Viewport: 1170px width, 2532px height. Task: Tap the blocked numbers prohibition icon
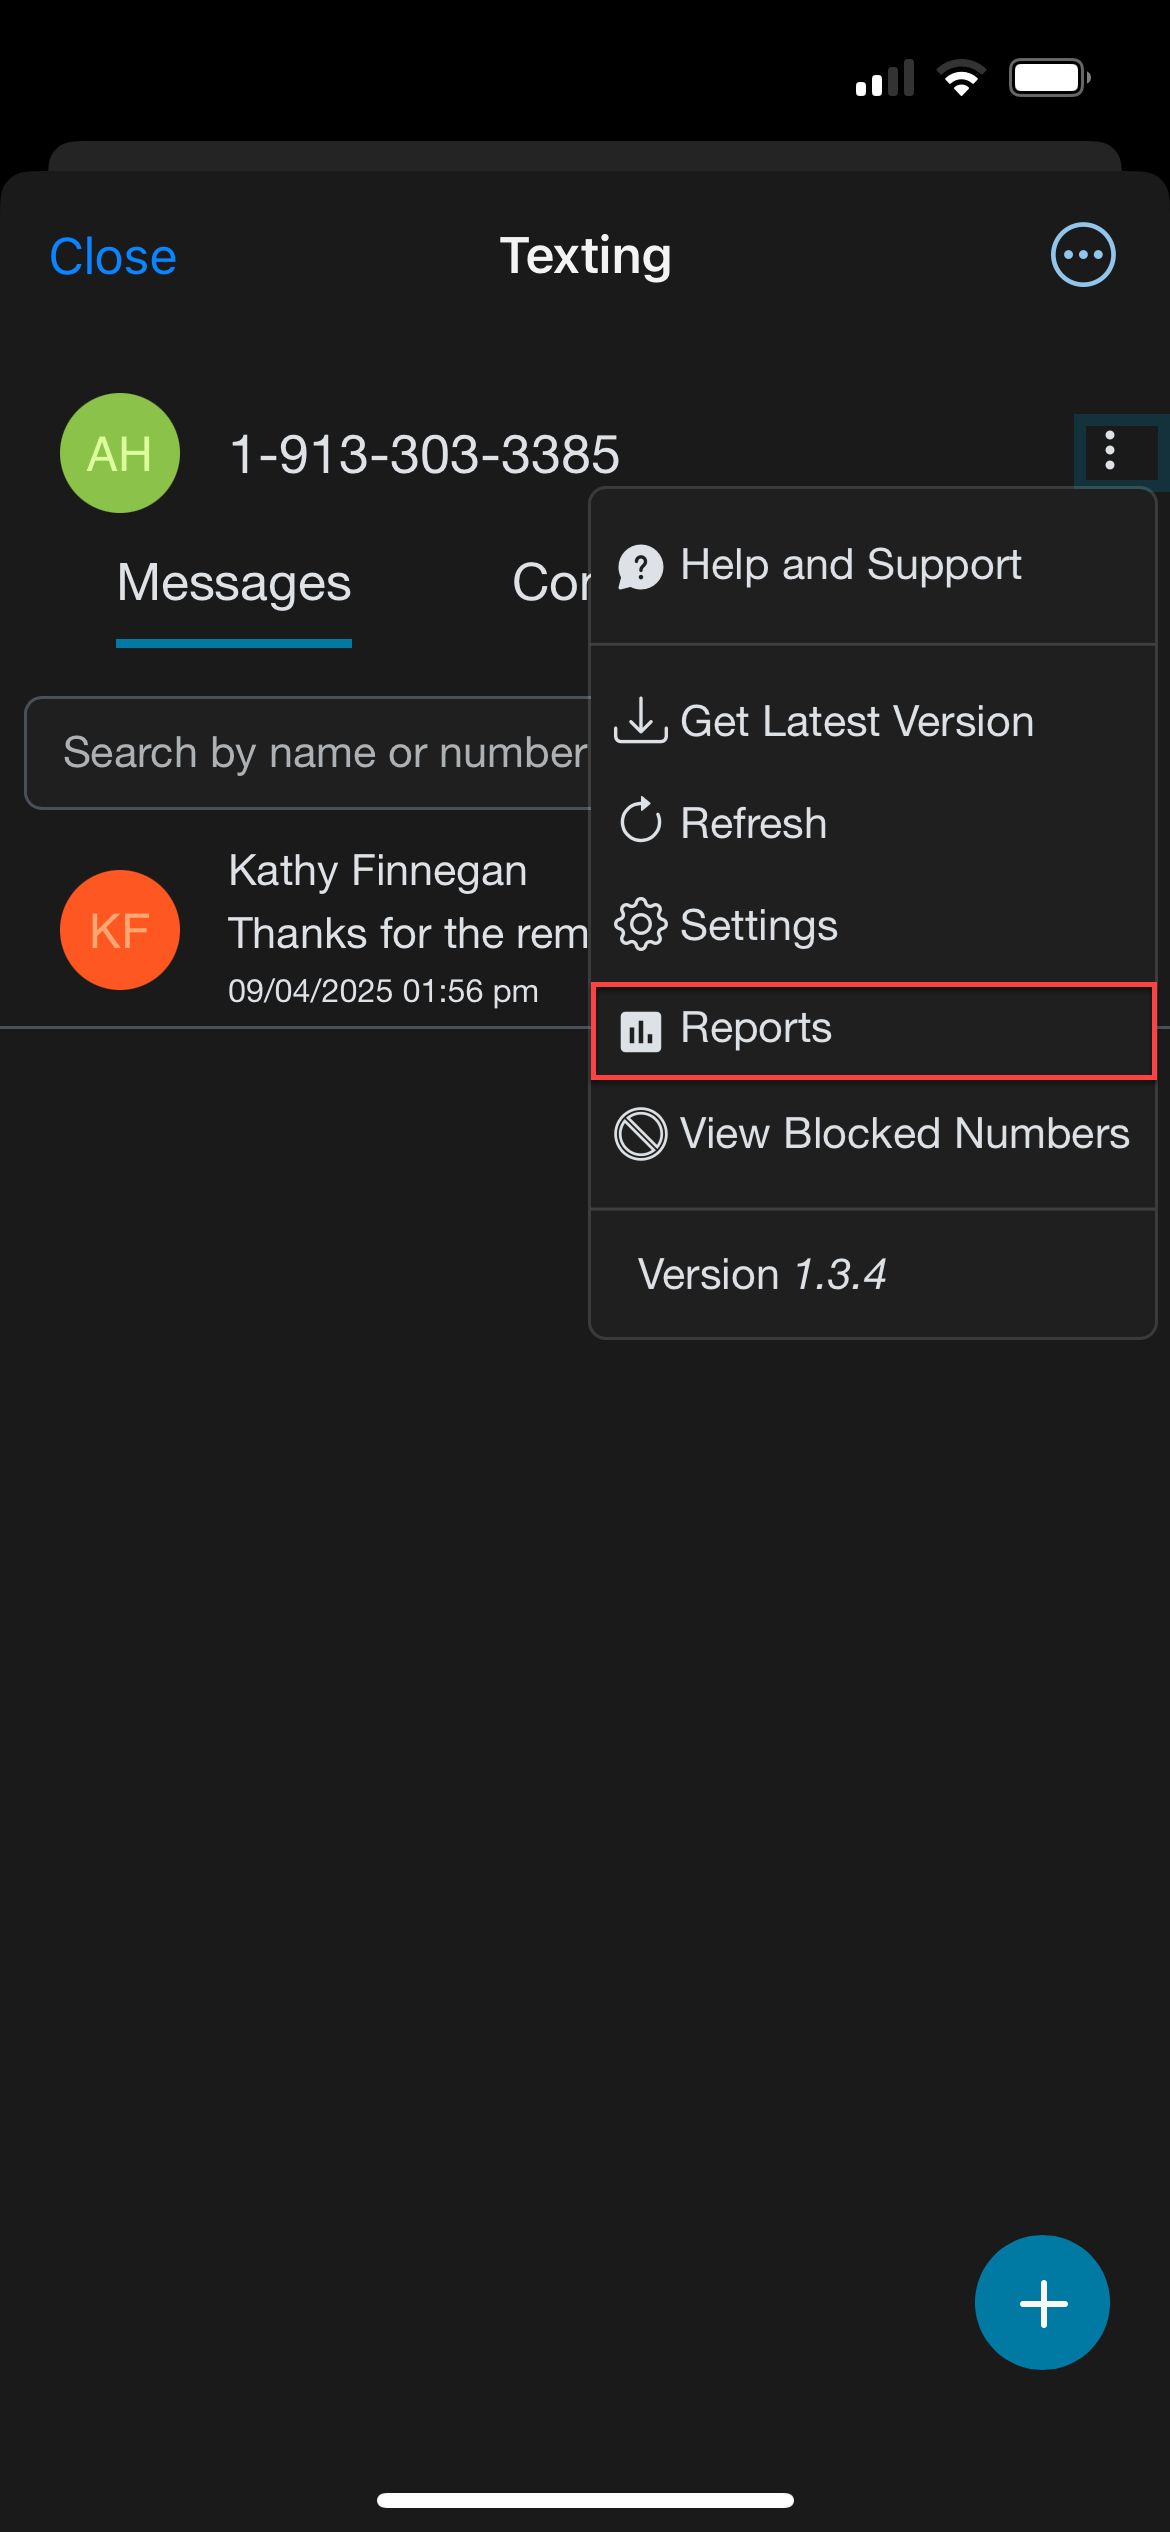pyautogui.click(x=641, y=1134)
